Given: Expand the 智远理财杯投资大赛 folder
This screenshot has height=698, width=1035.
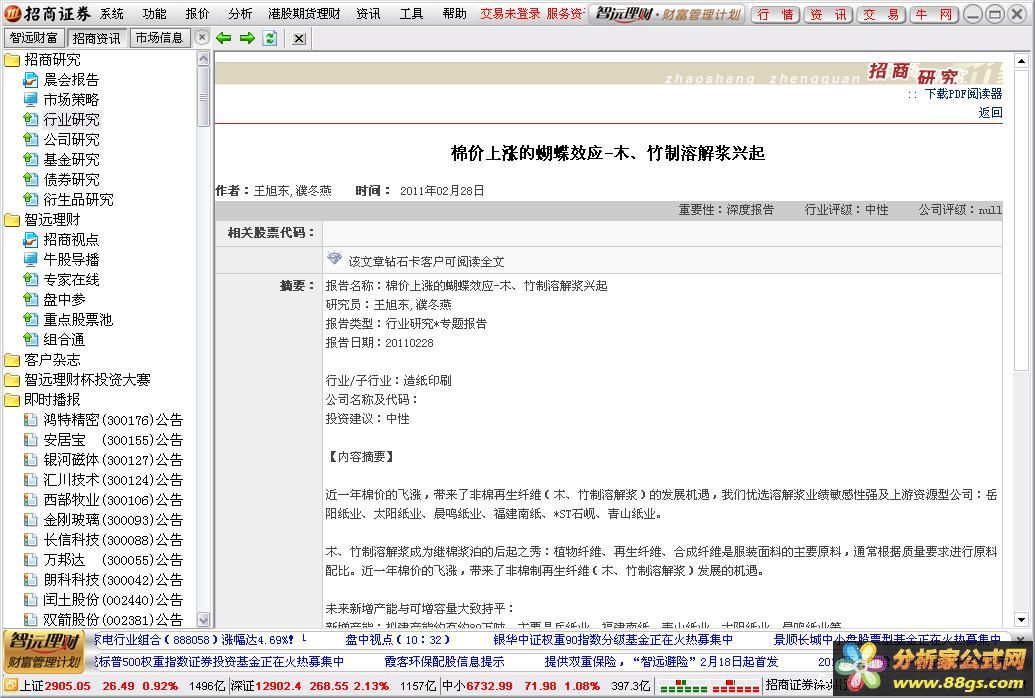Looking at the screenshot, I should pyautogui.click(x=12, y=380).
